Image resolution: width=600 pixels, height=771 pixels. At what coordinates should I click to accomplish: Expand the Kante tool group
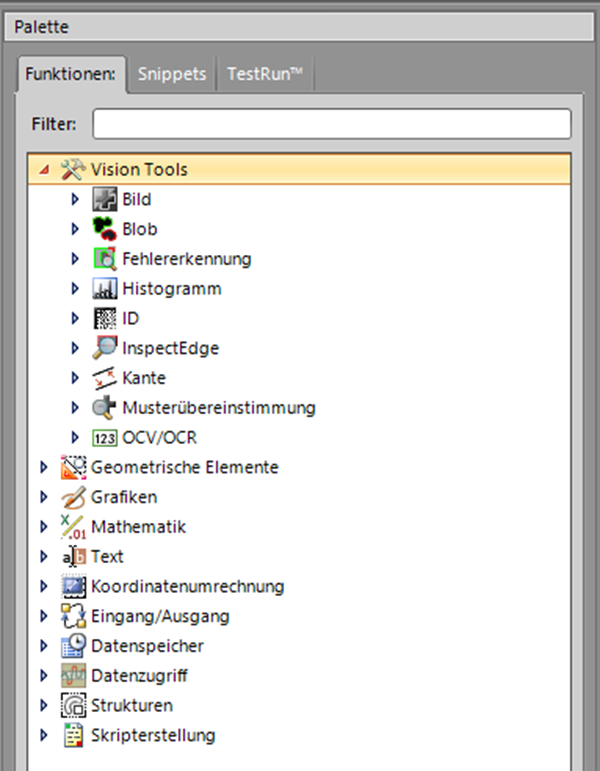75,378
